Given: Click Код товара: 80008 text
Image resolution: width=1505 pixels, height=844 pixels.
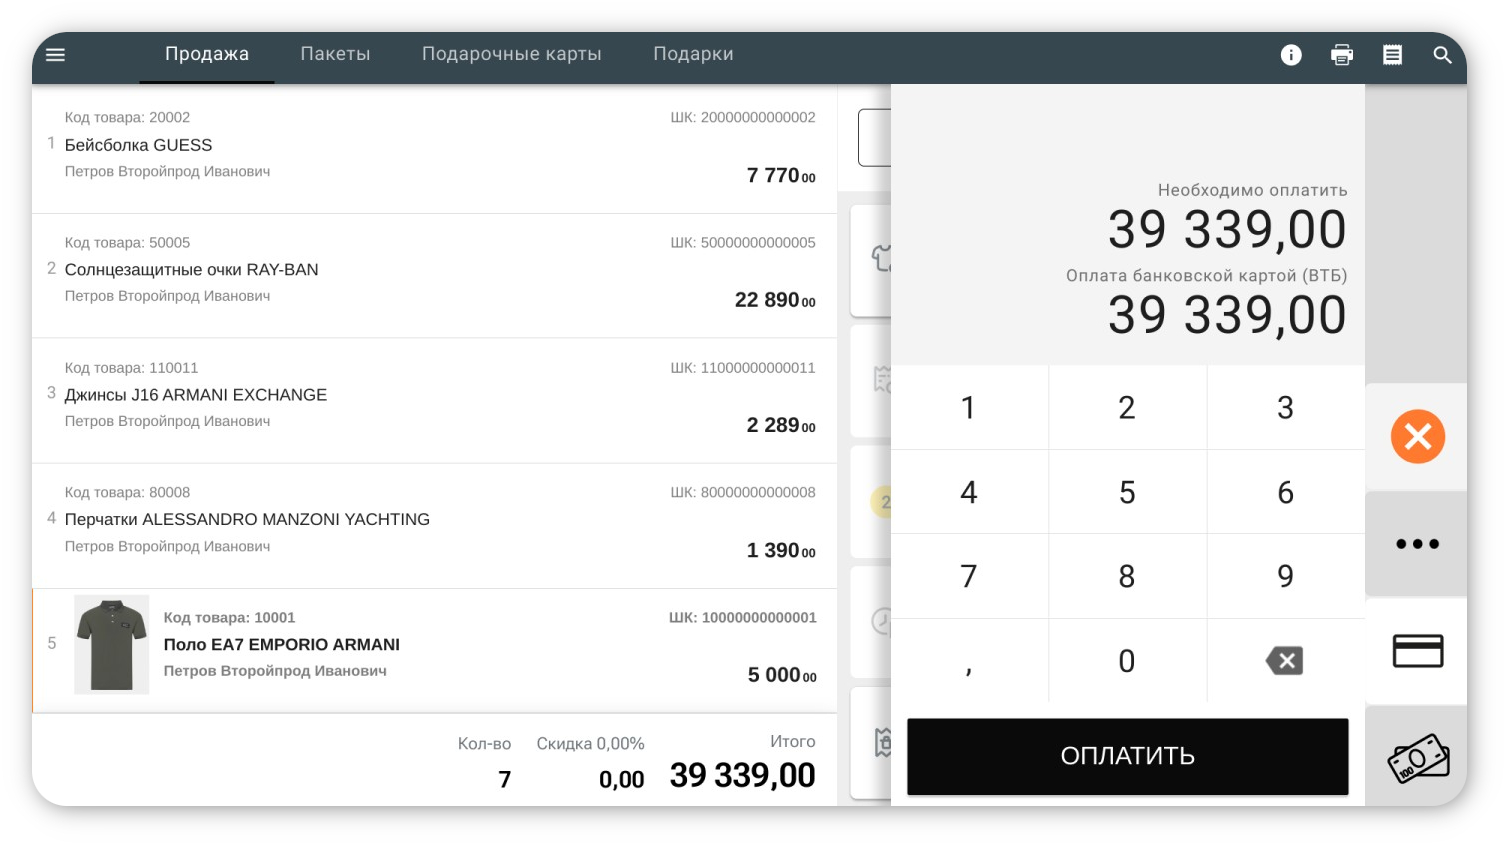Looking at the screenshot, I should coord(127,493).
